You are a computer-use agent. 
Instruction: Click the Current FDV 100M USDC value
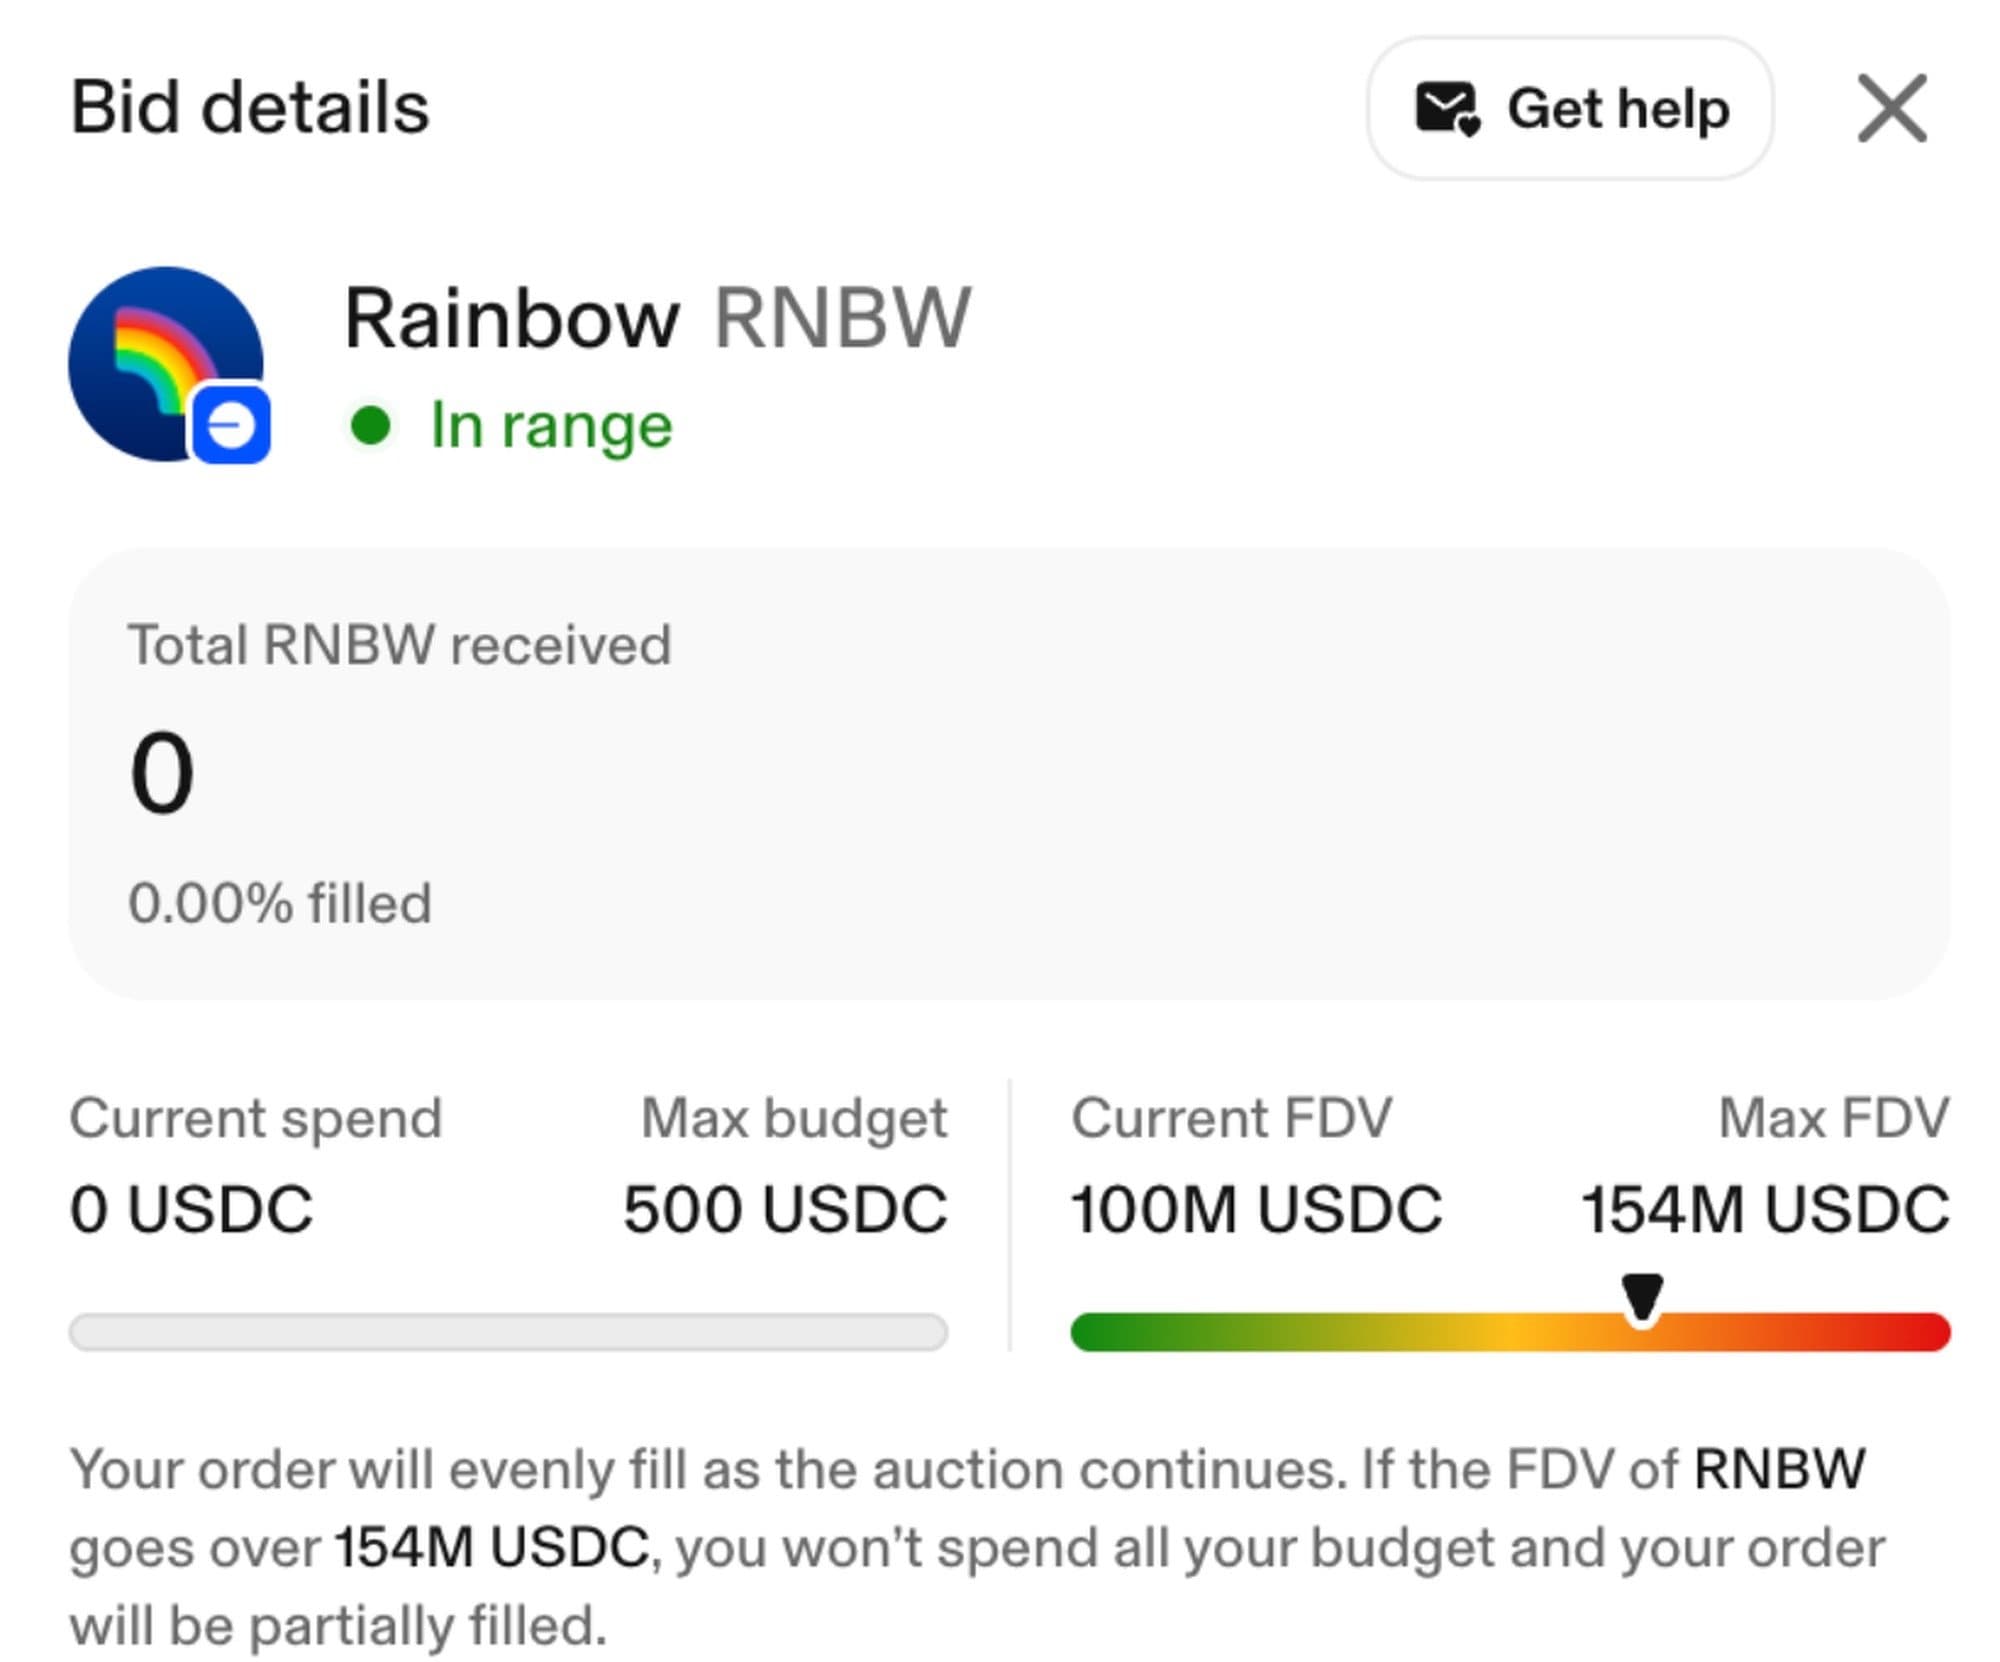pyautogui.click(x=1256, y=1209)
